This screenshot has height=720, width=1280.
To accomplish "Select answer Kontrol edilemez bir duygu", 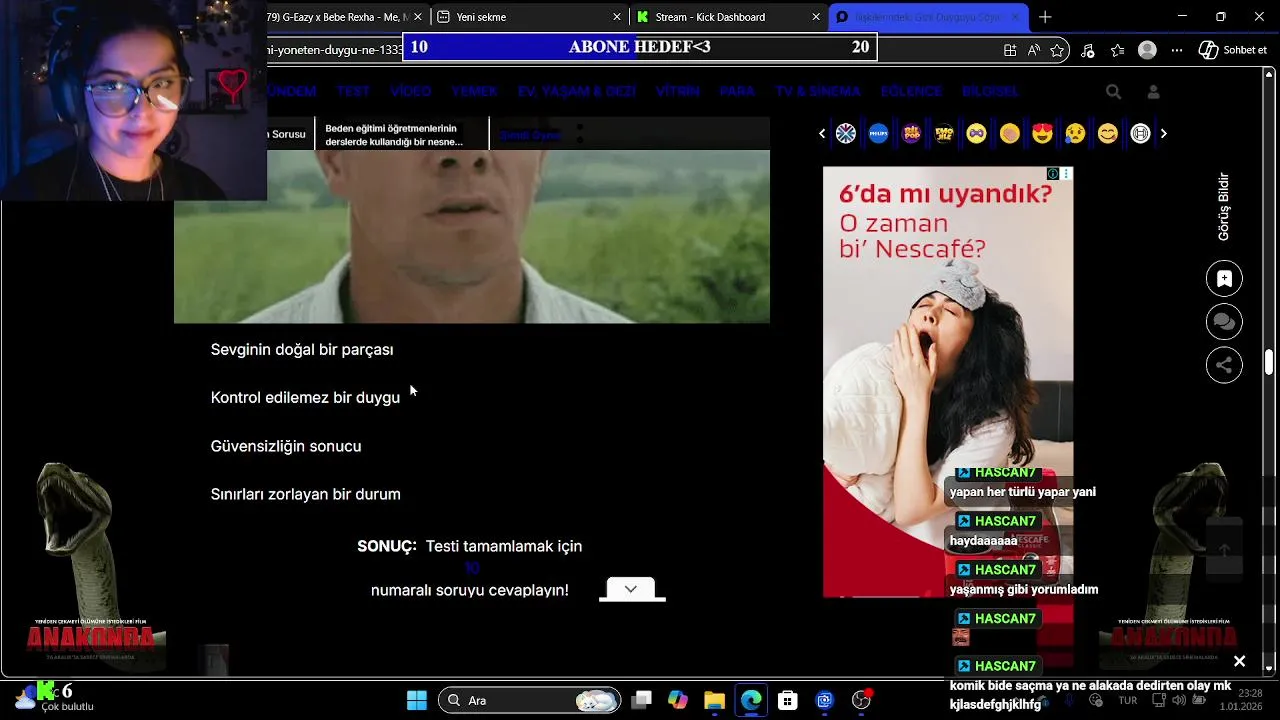I will (x=305, y=398).
